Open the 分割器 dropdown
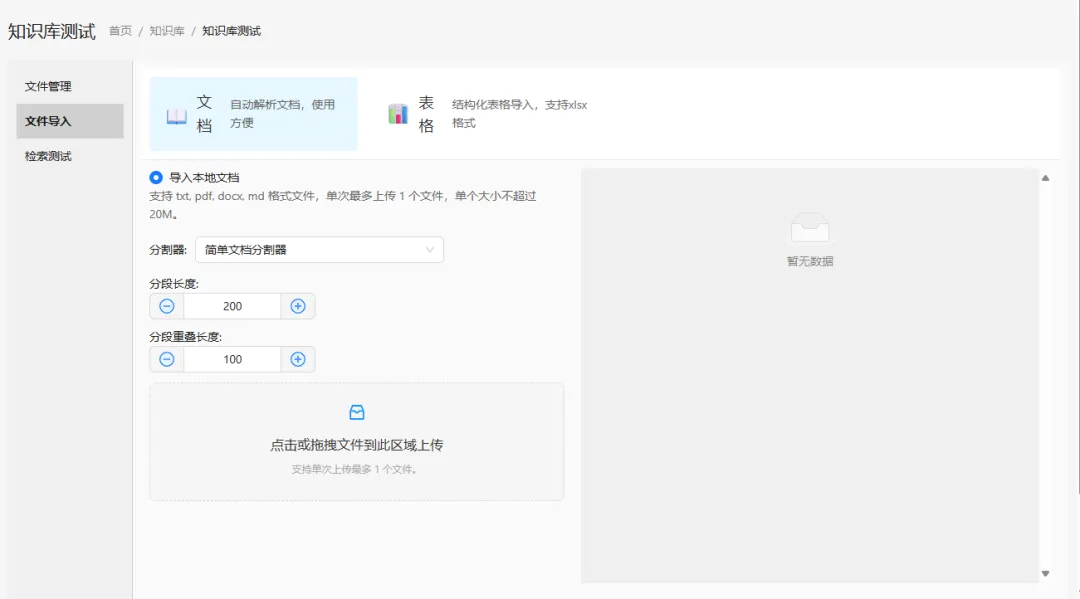 (318, 250)
